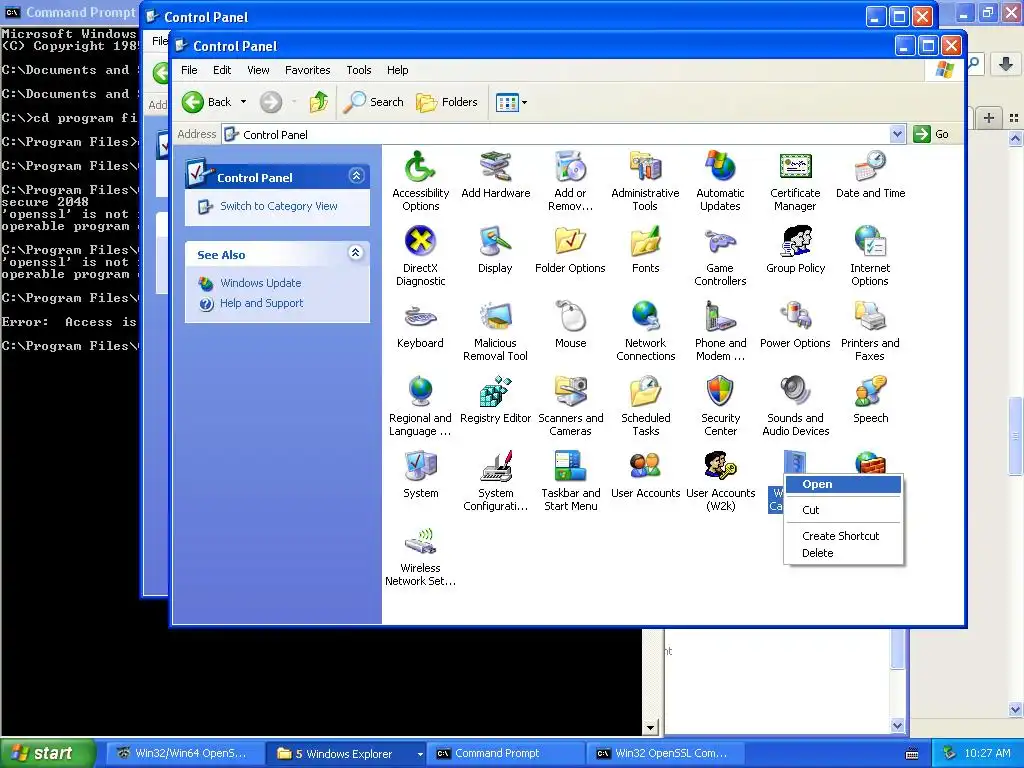Image resolution: width=1024 pixels, height=768 pixels.
Task: Open the Add Hardware wizard icon
Action: coord(495,167)
